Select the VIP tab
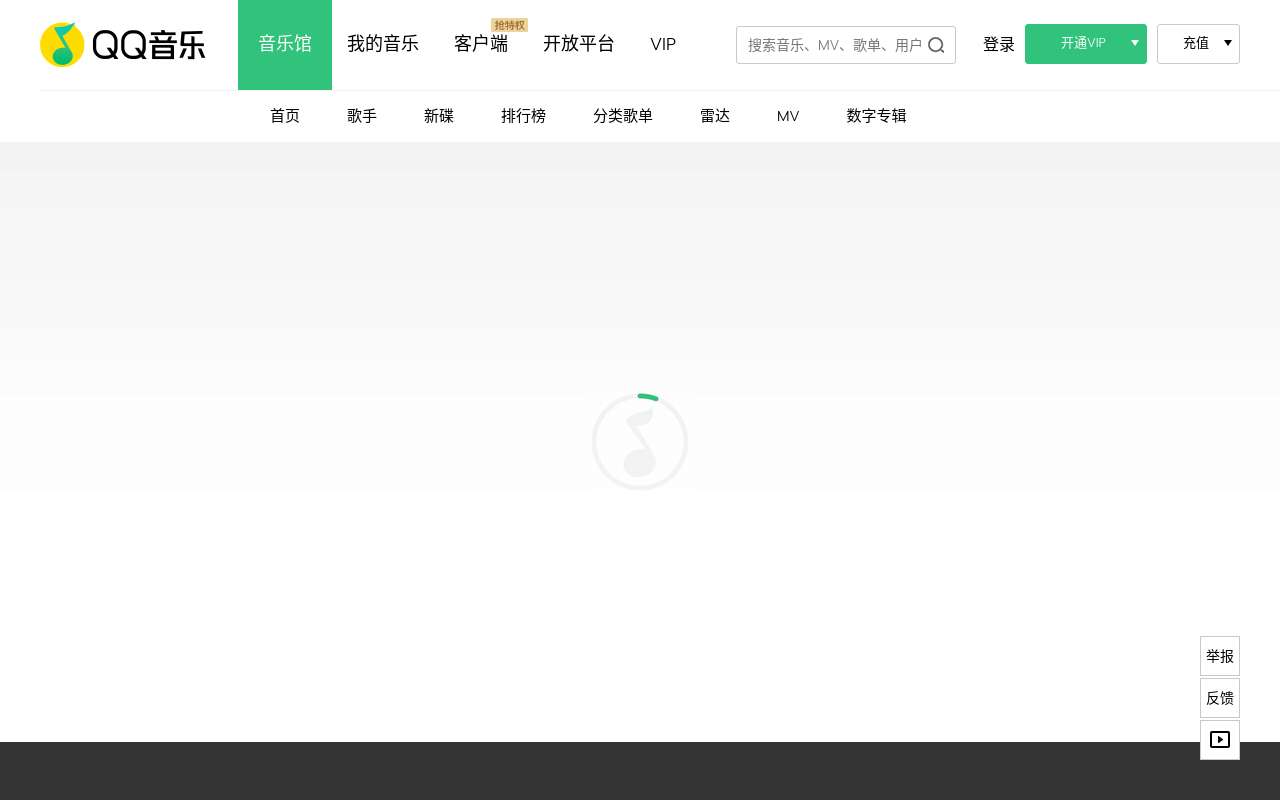Image resolution: width=1280 pixels, height=800 pixels. point(663,44)
